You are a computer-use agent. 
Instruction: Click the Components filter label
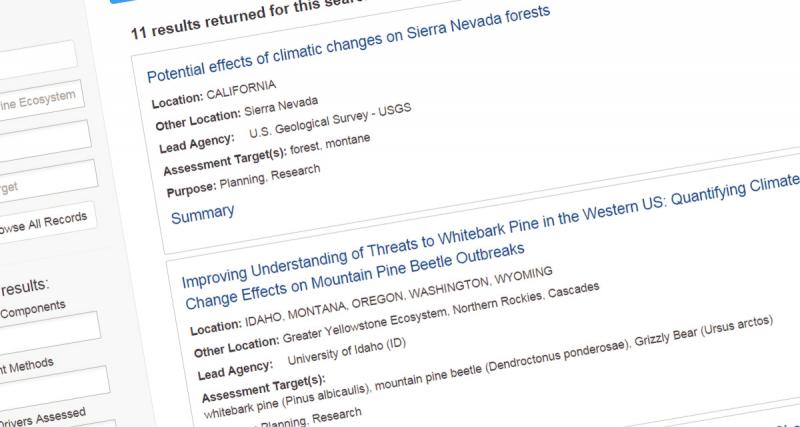[36, 308]
